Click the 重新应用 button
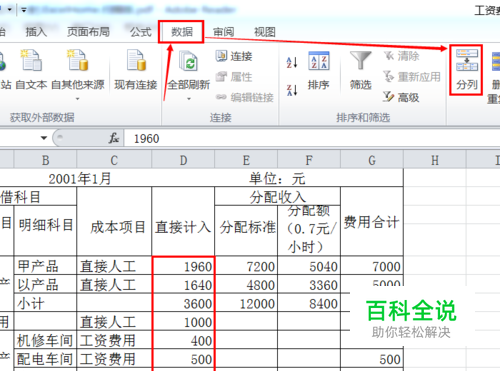The image size is (500, 371). [412, 77]
